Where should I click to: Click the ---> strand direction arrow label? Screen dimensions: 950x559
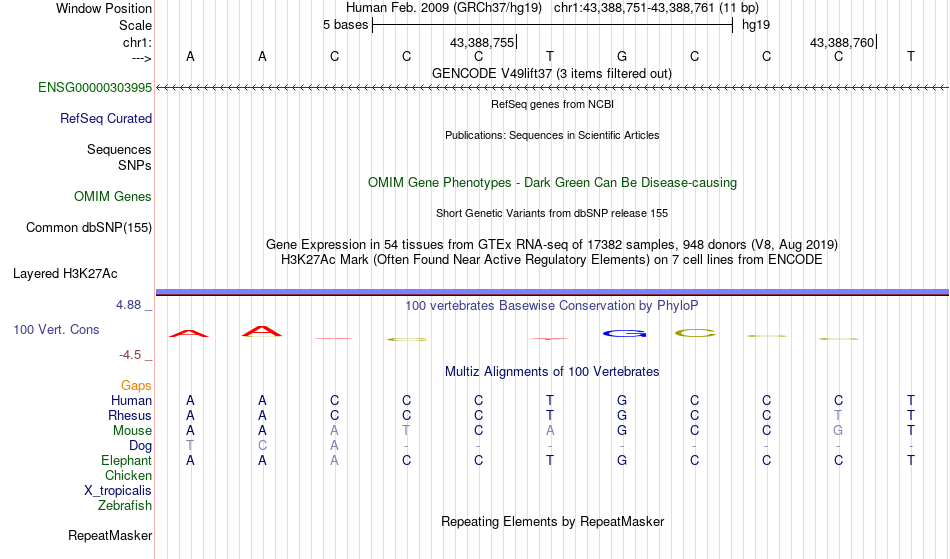142,58
